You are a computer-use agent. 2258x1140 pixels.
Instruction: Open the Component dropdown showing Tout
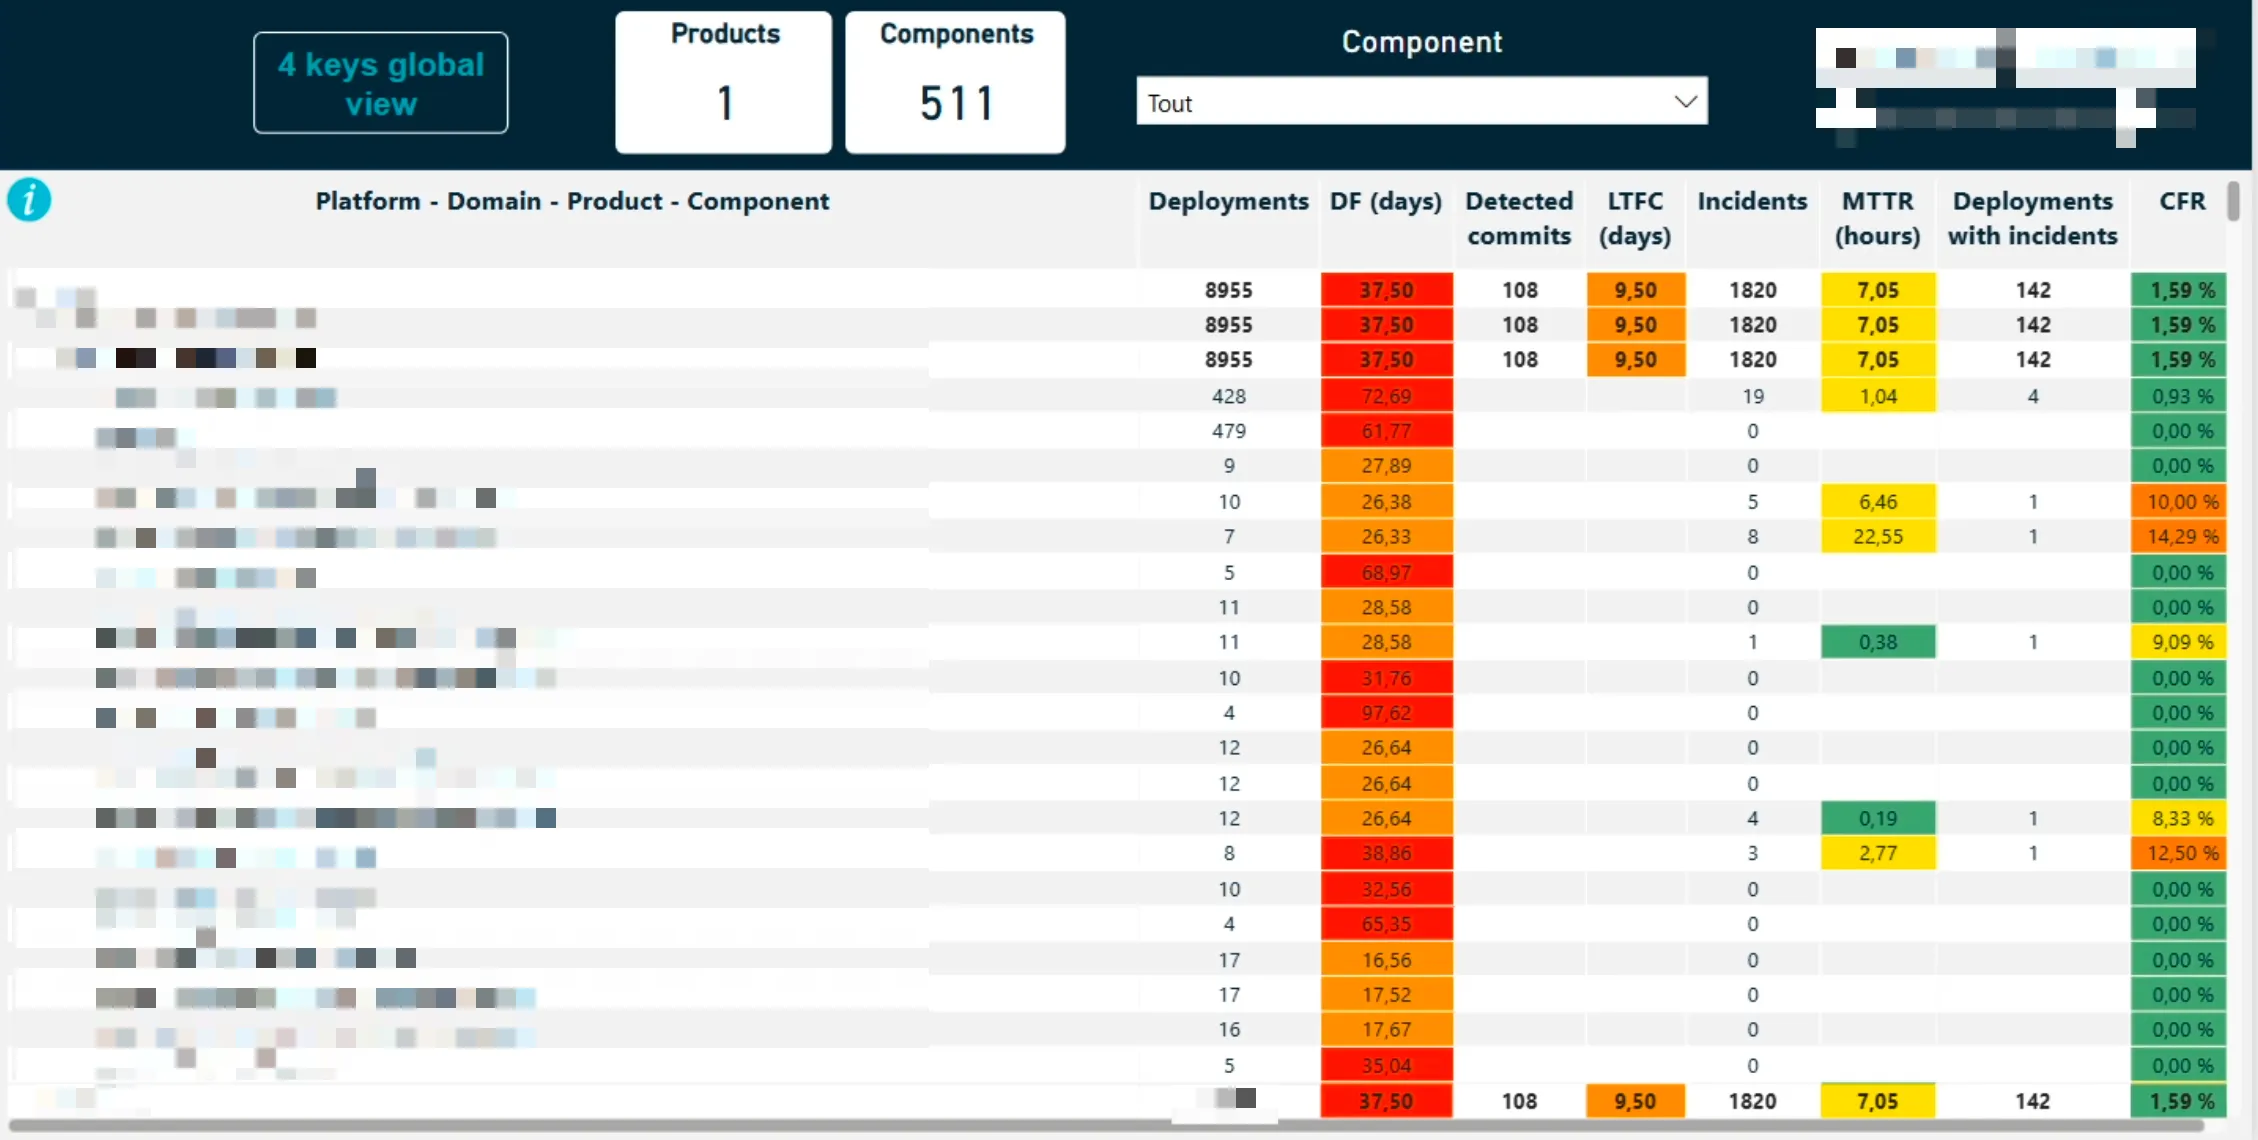point(1421,102)
